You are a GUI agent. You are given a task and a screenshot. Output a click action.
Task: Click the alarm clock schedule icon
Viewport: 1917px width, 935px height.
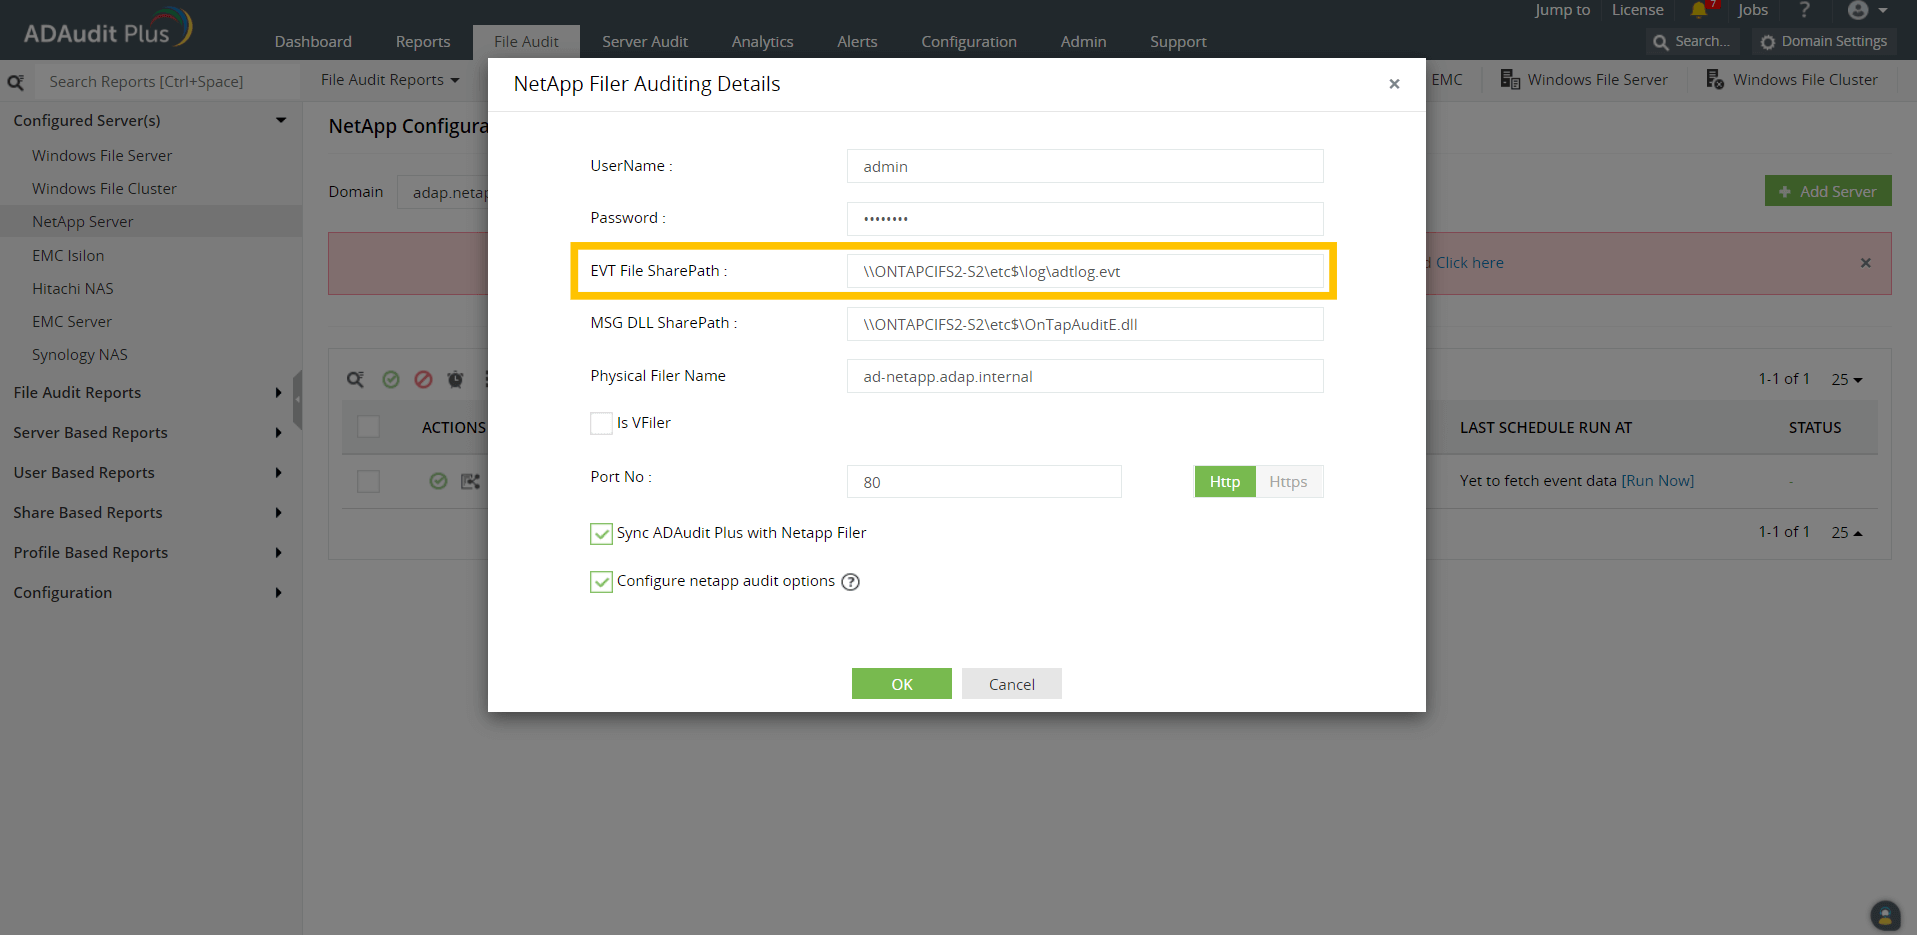pos(455,379)
